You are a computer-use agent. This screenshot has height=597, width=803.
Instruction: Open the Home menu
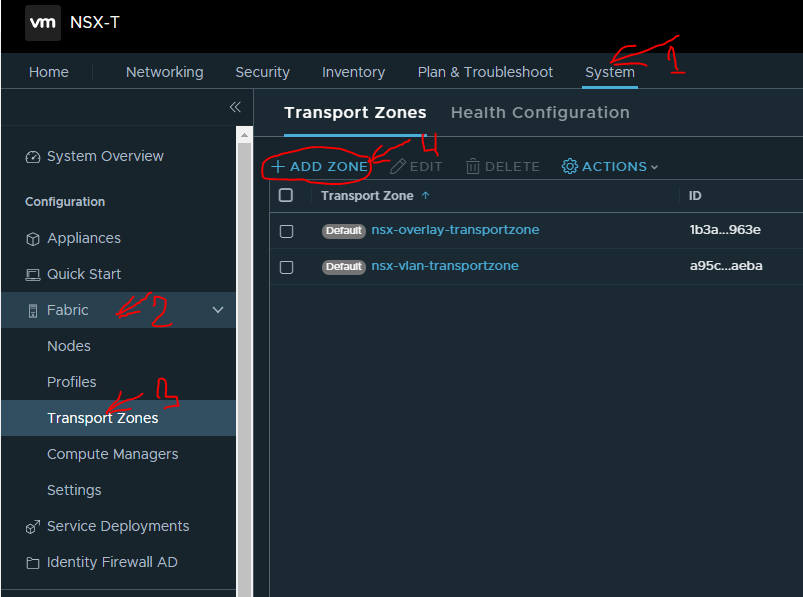click(49, 72)
